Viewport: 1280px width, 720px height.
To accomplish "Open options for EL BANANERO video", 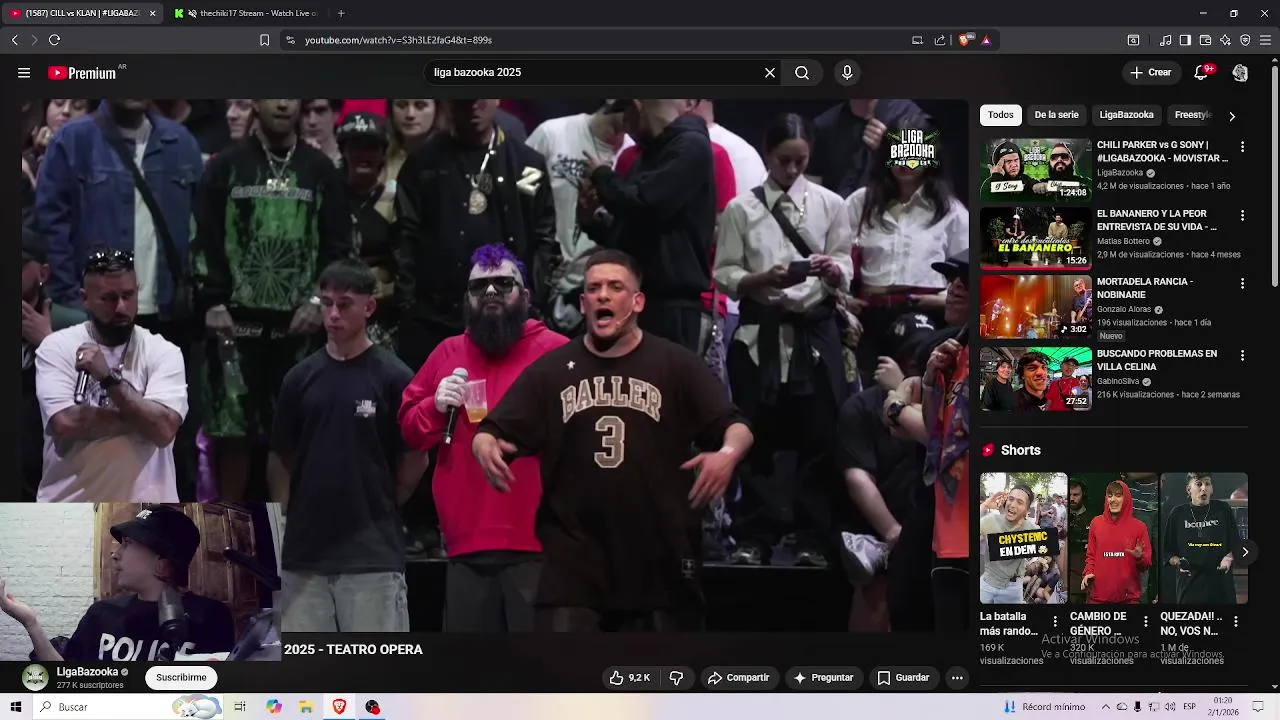I will [1242, 215].
